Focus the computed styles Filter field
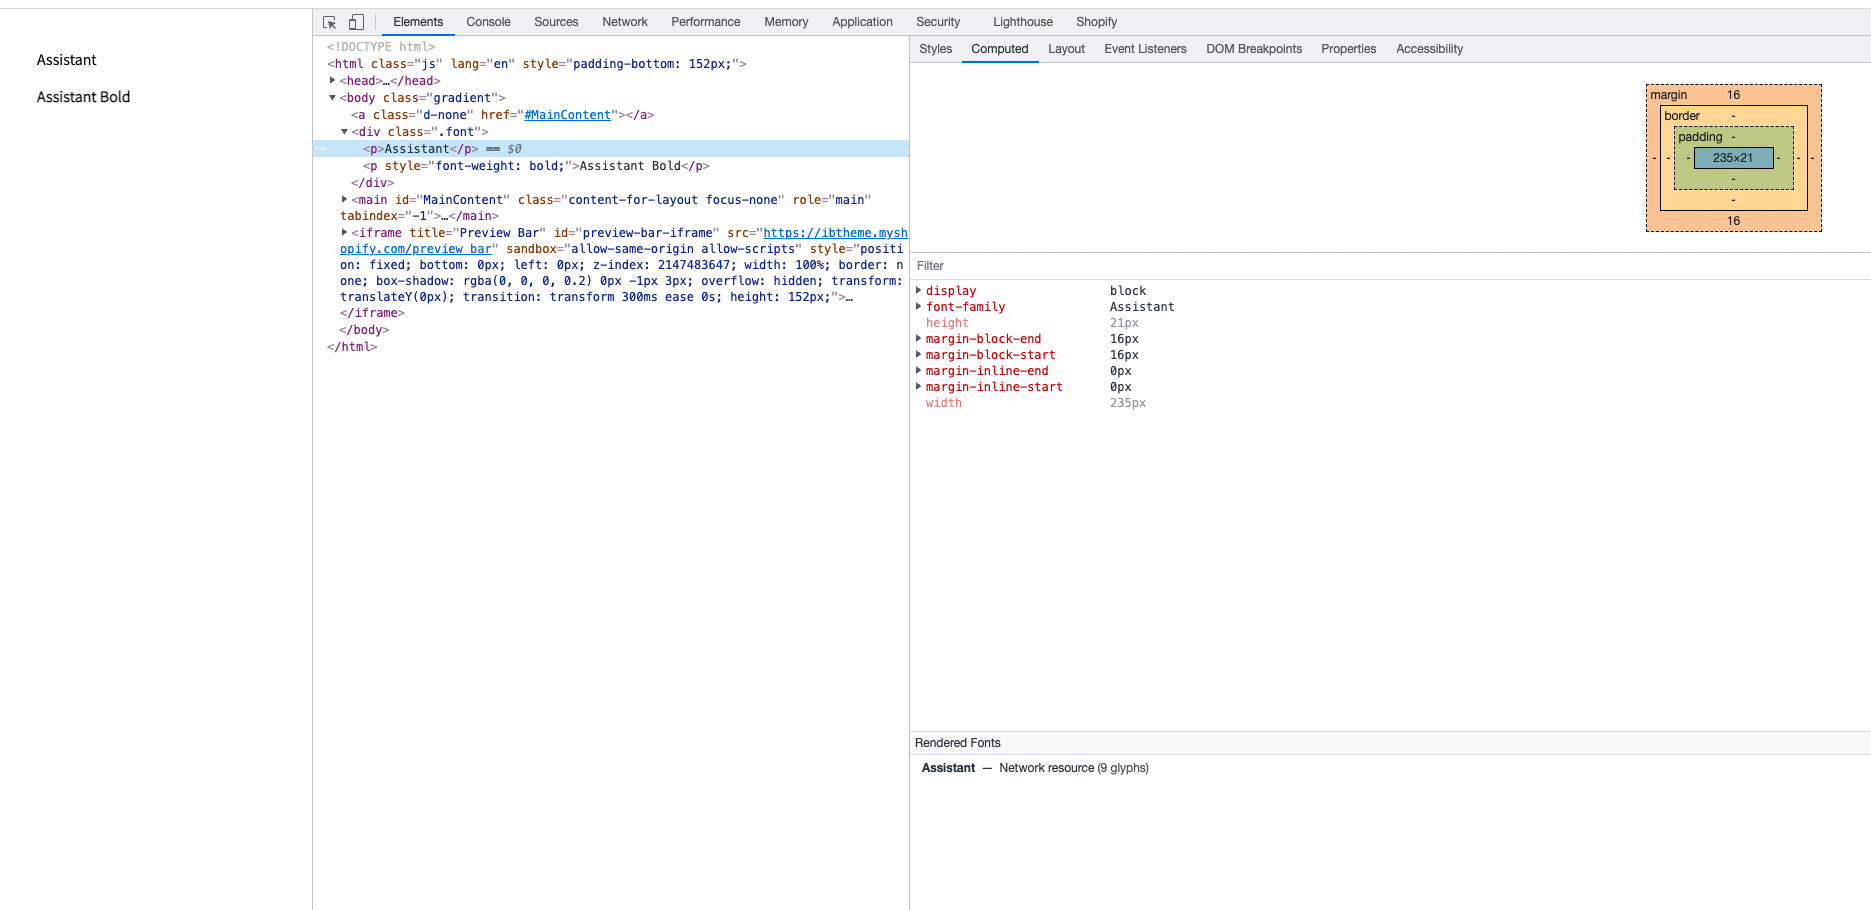 (x=1390, y=266)
